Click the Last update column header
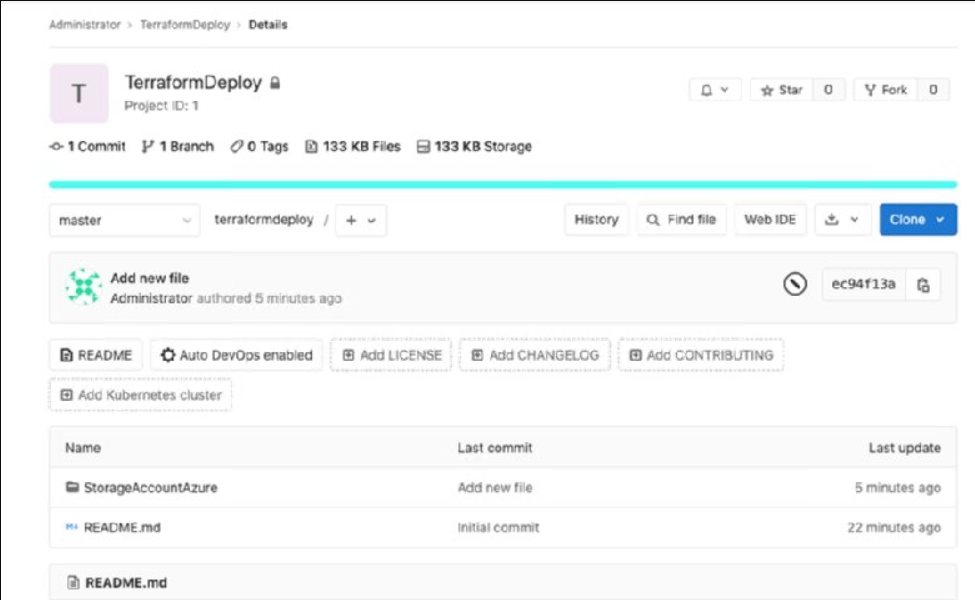The width and height of the screenshot is (975, 600). [905, 448]
